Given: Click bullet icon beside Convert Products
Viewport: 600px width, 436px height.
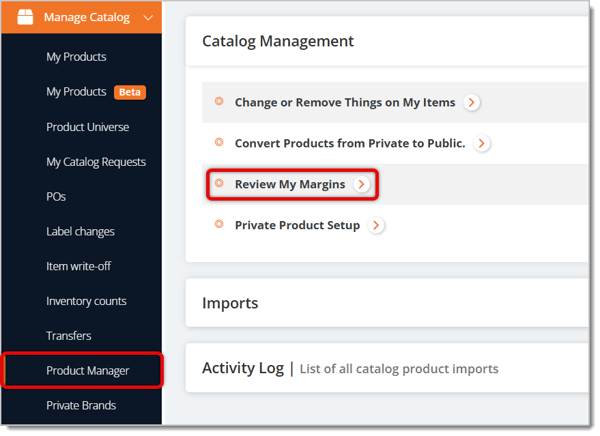Looking at the screenshot, I should point(219,142).
